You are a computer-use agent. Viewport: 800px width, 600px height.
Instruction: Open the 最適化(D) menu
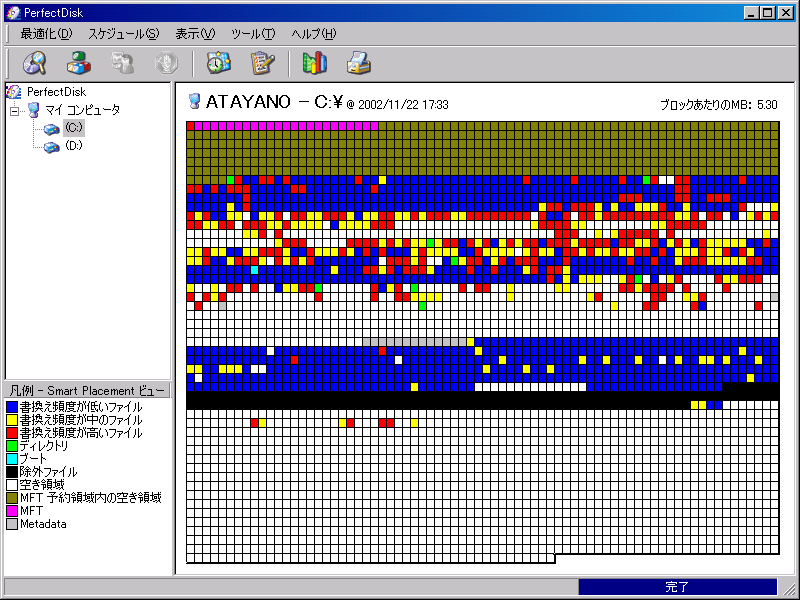click(46, 34)
